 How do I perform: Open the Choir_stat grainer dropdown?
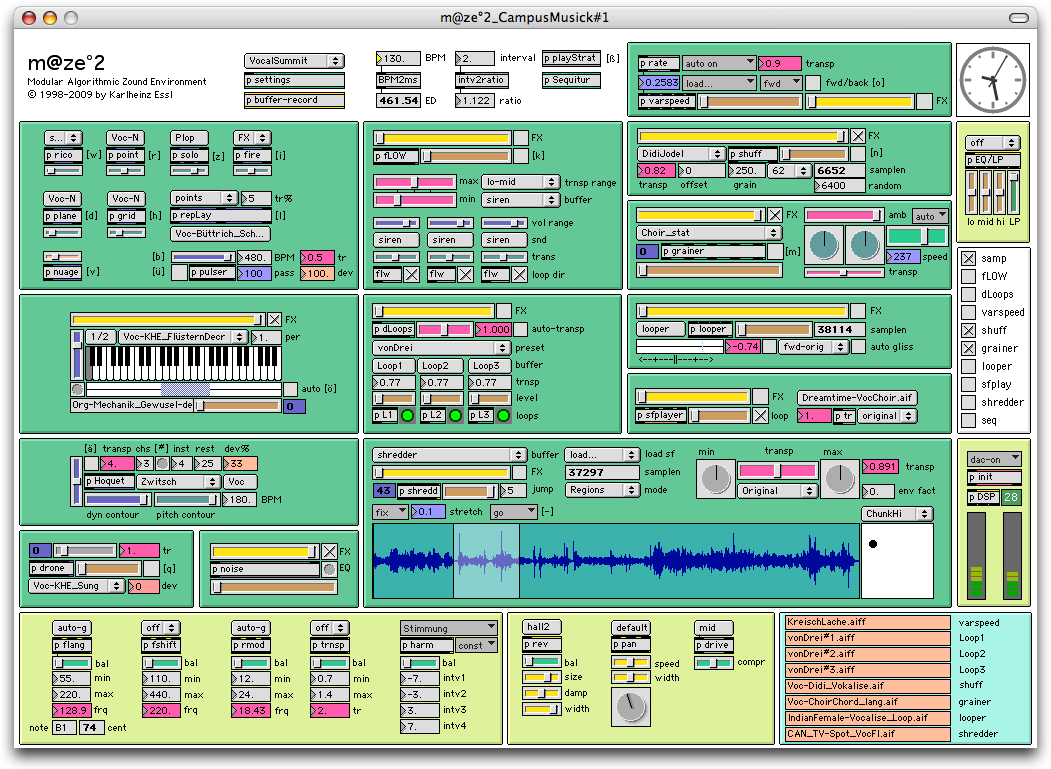(709, 233)
